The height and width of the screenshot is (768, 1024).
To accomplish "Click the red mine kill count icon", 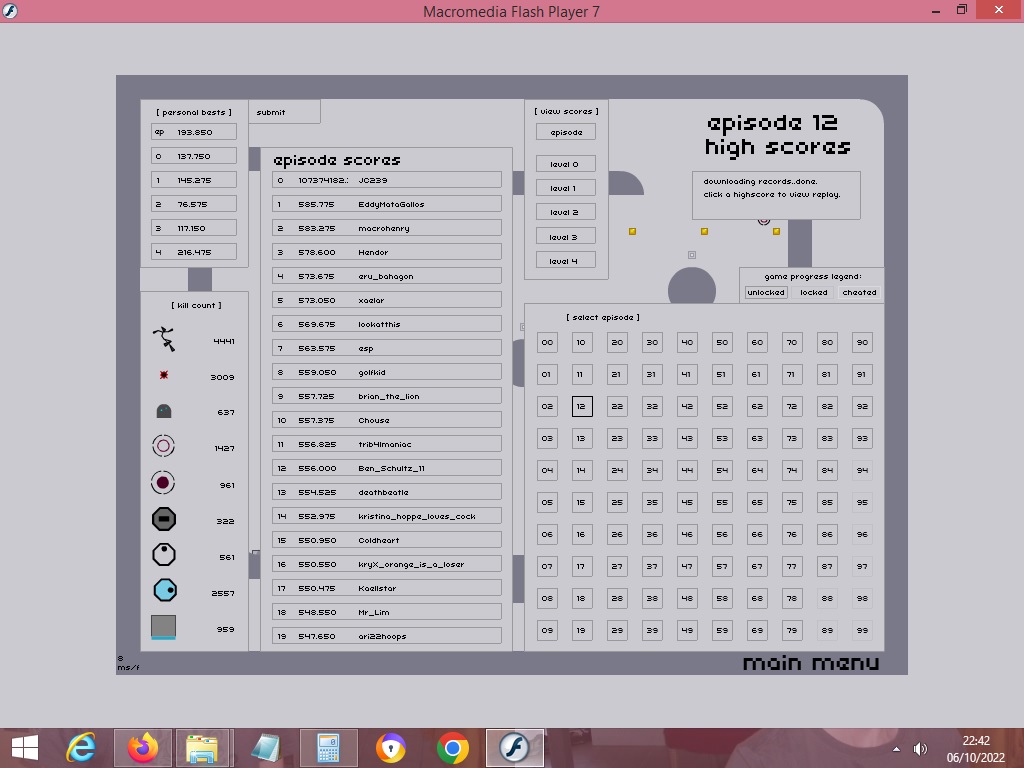I will (x=164, y=375).
